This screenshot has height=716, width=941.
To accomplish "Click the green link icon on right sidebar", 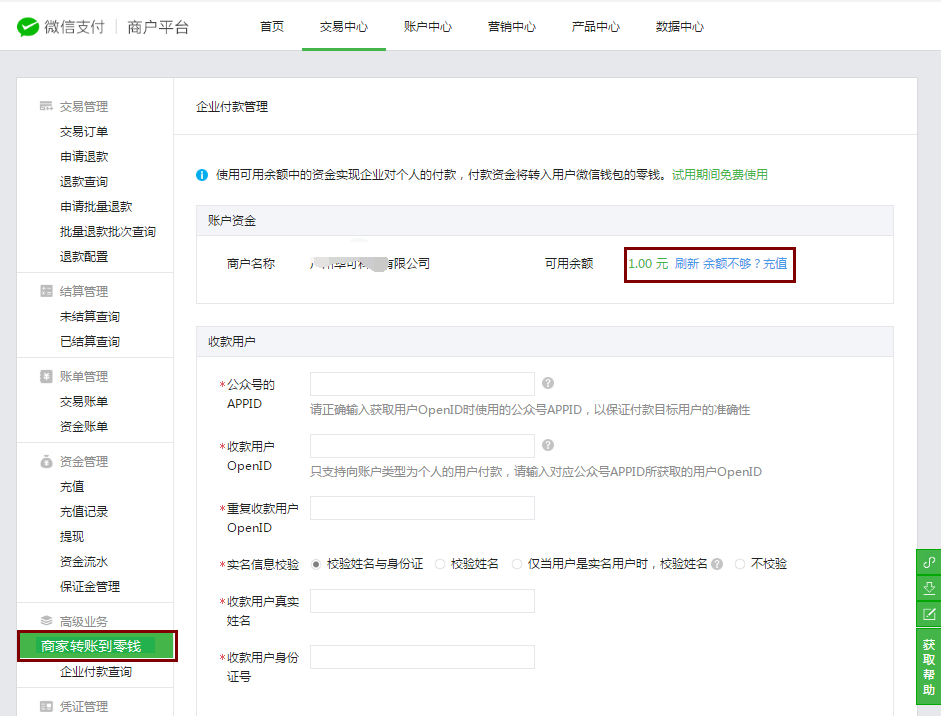I will click(929, 562).
